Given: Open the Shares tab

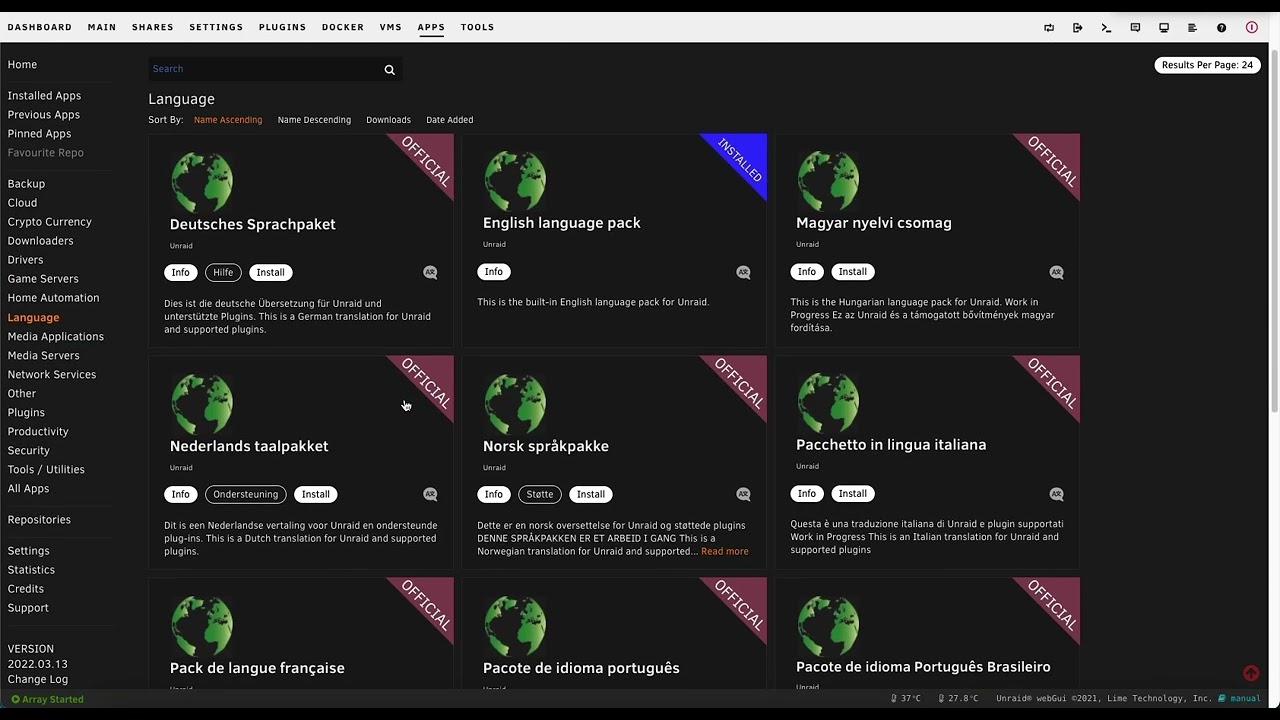Looking at the screenshot, I should (x=153, y=27).
